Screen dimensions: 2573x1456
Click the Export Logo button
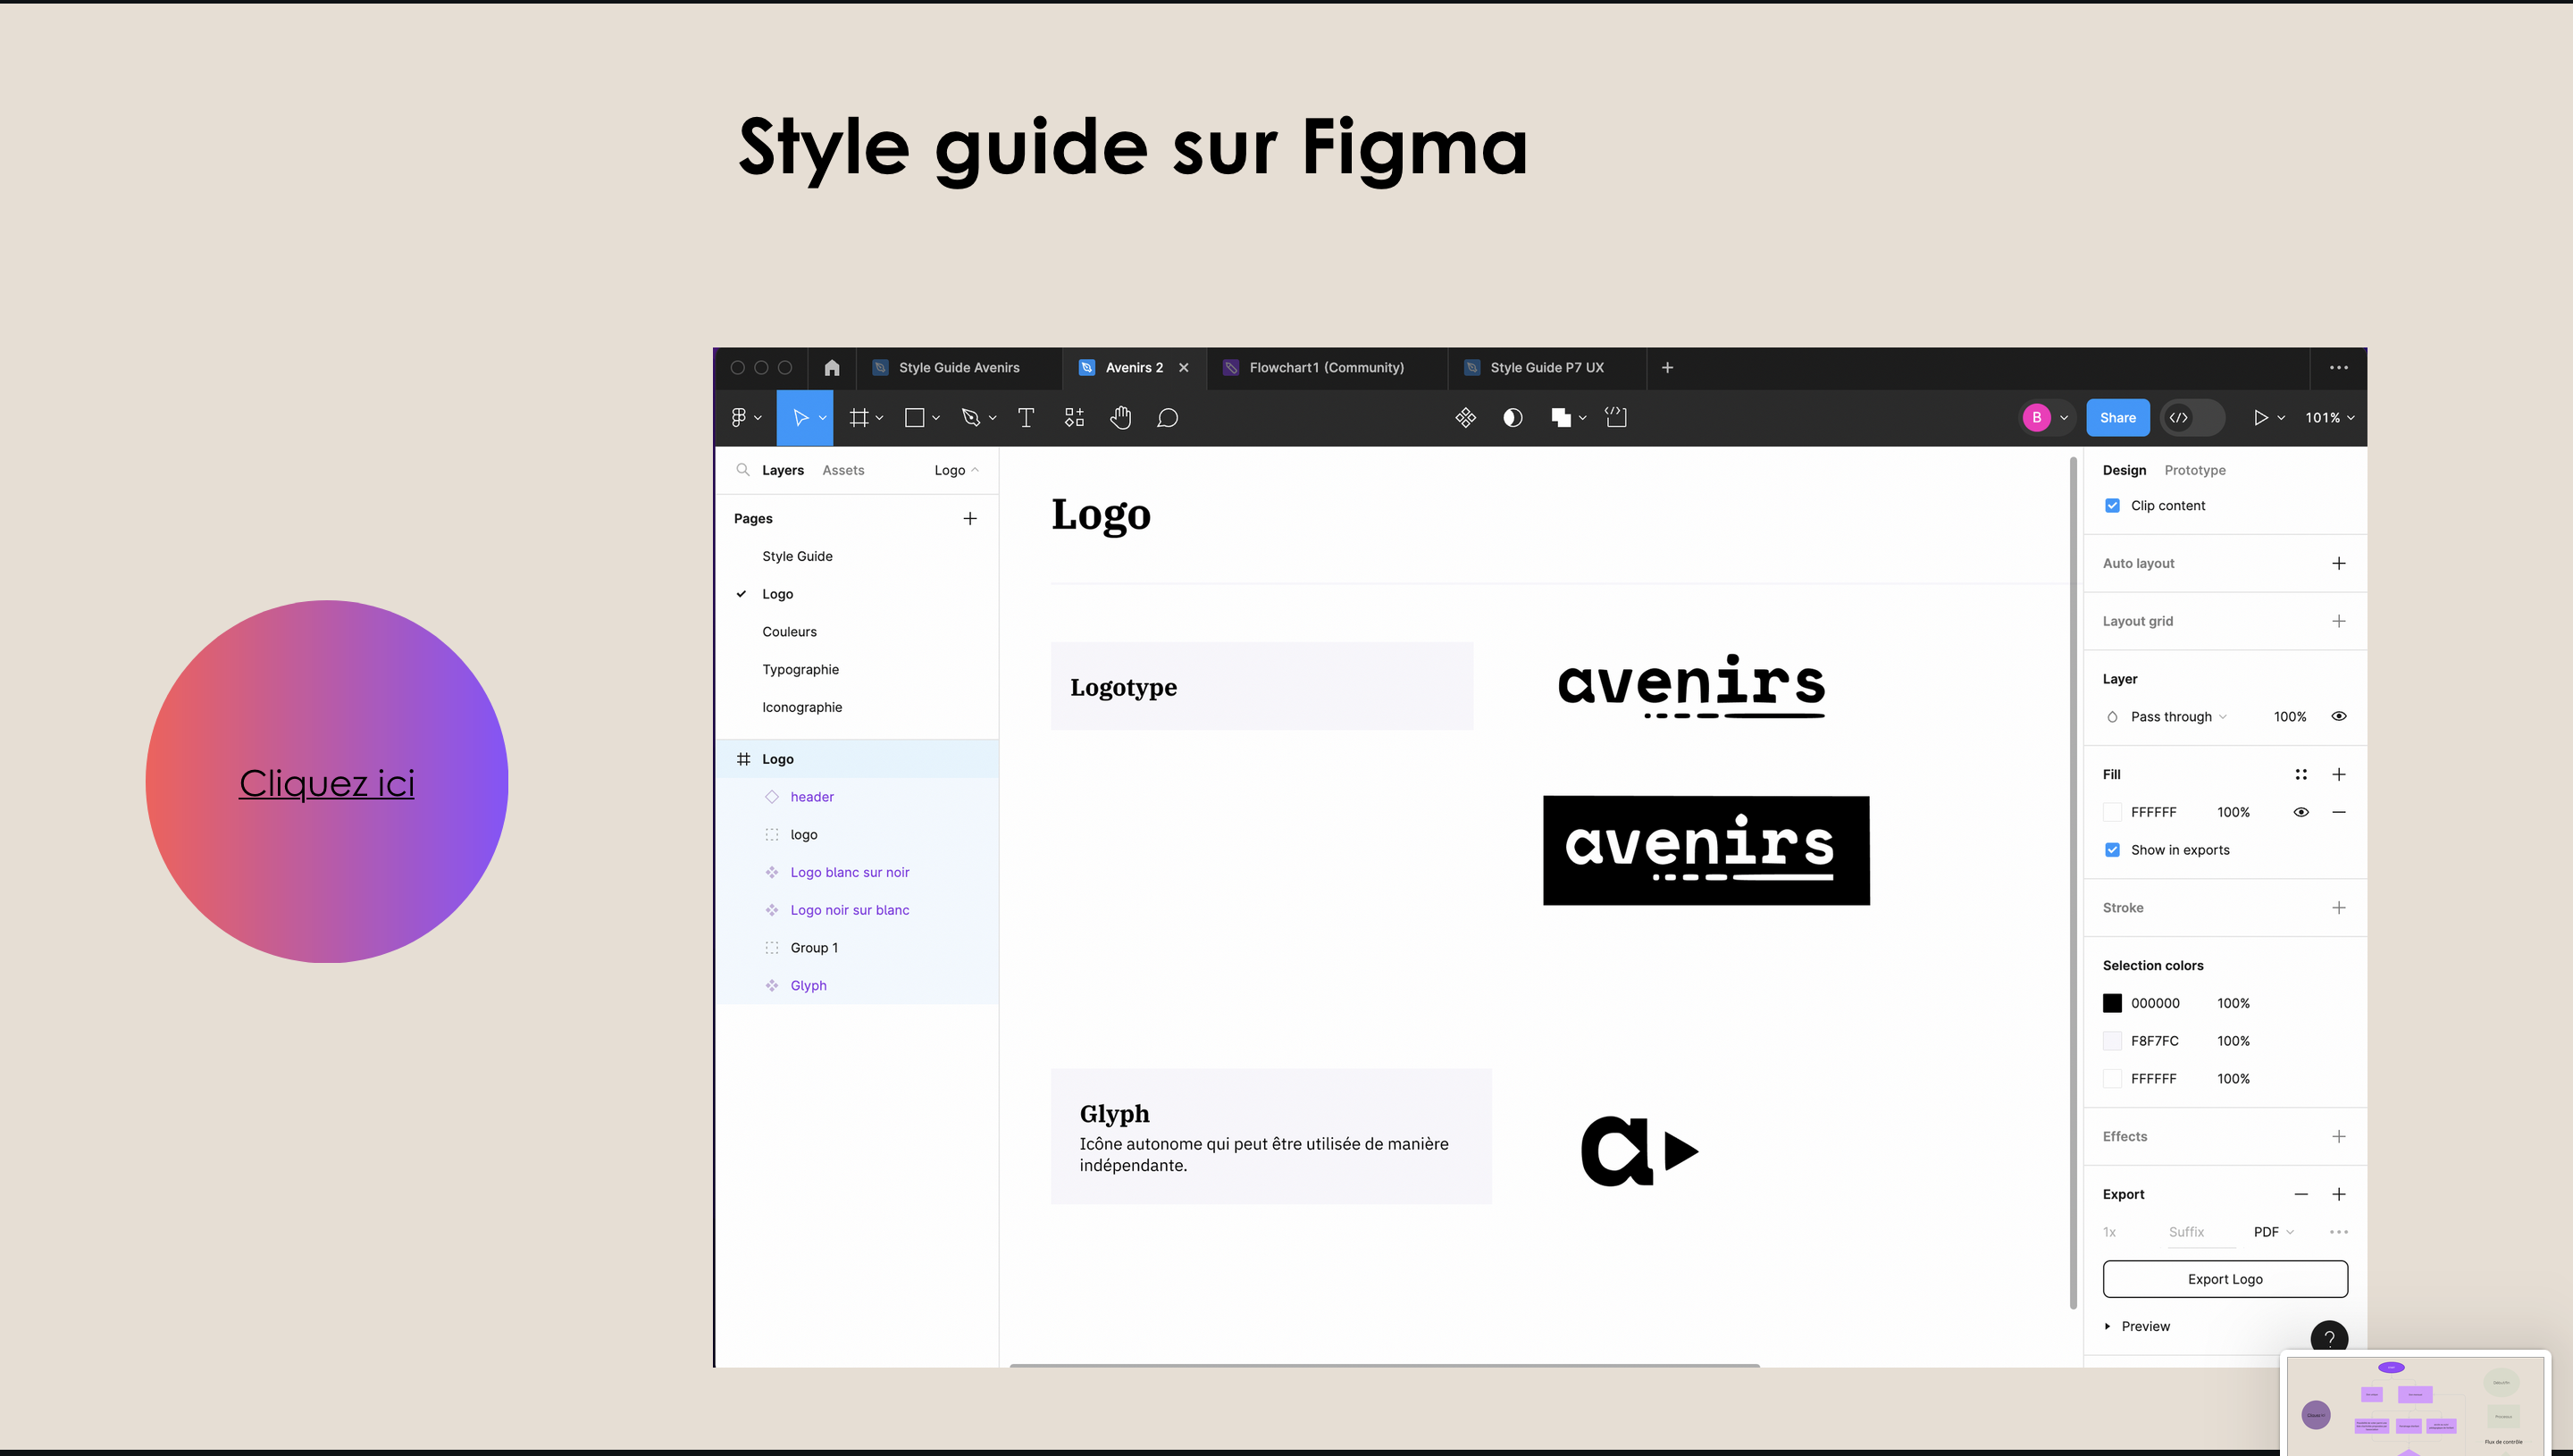2224,1279
